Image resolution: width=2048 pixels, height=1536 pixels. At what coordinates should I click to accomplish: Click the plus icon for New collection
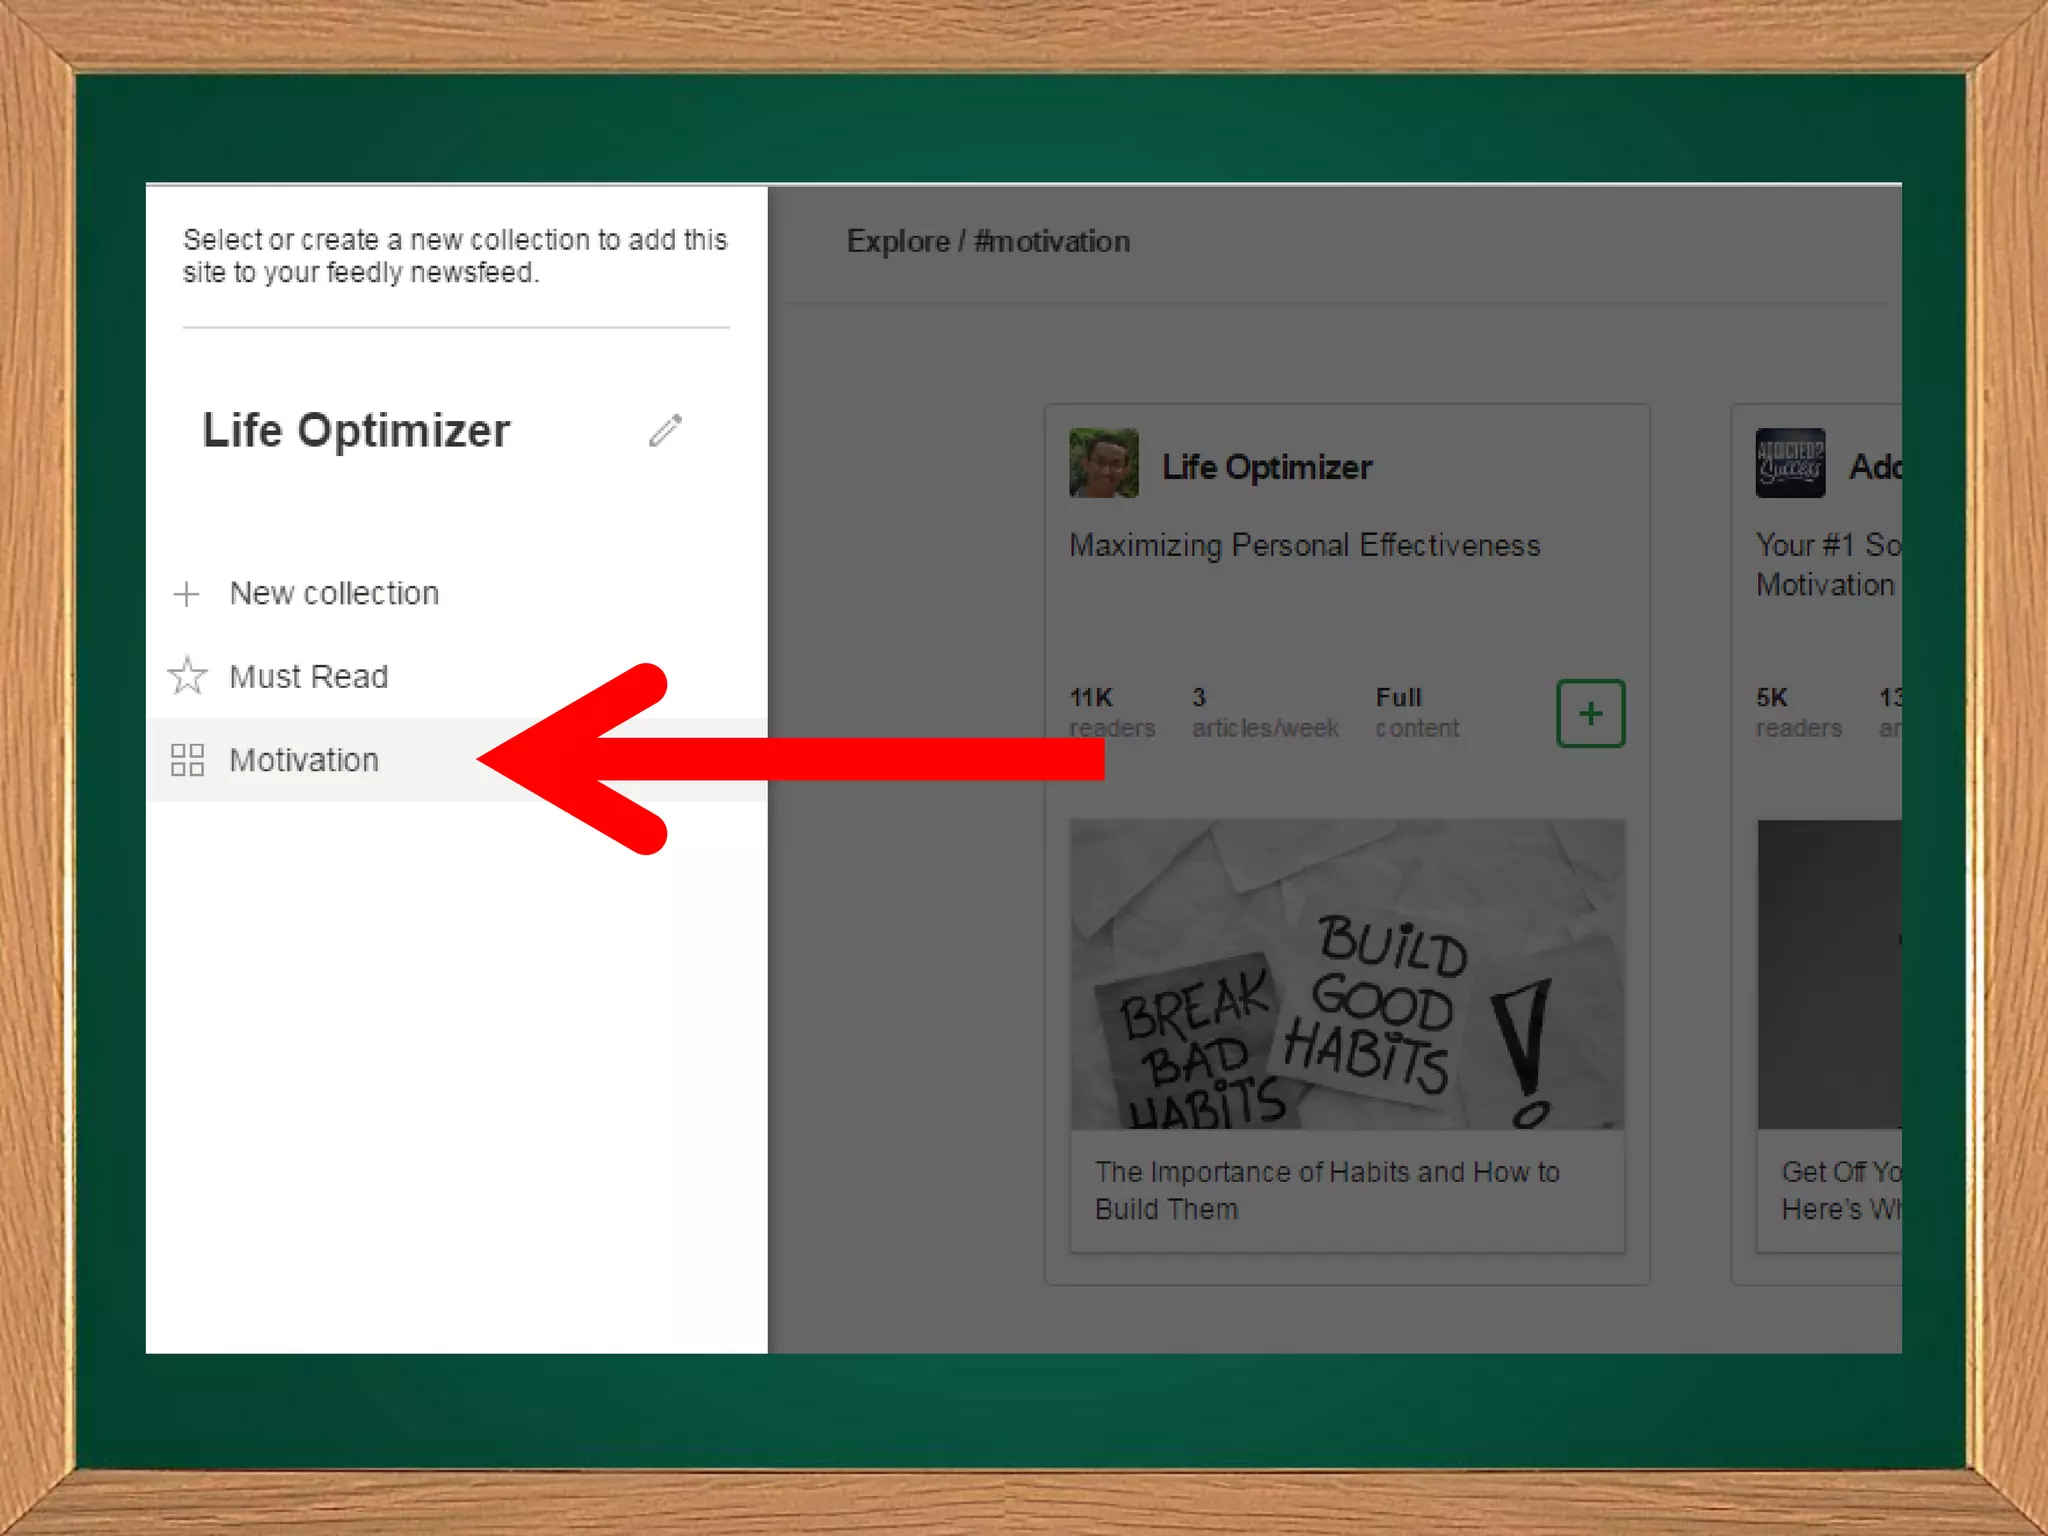tap(186, 594)
